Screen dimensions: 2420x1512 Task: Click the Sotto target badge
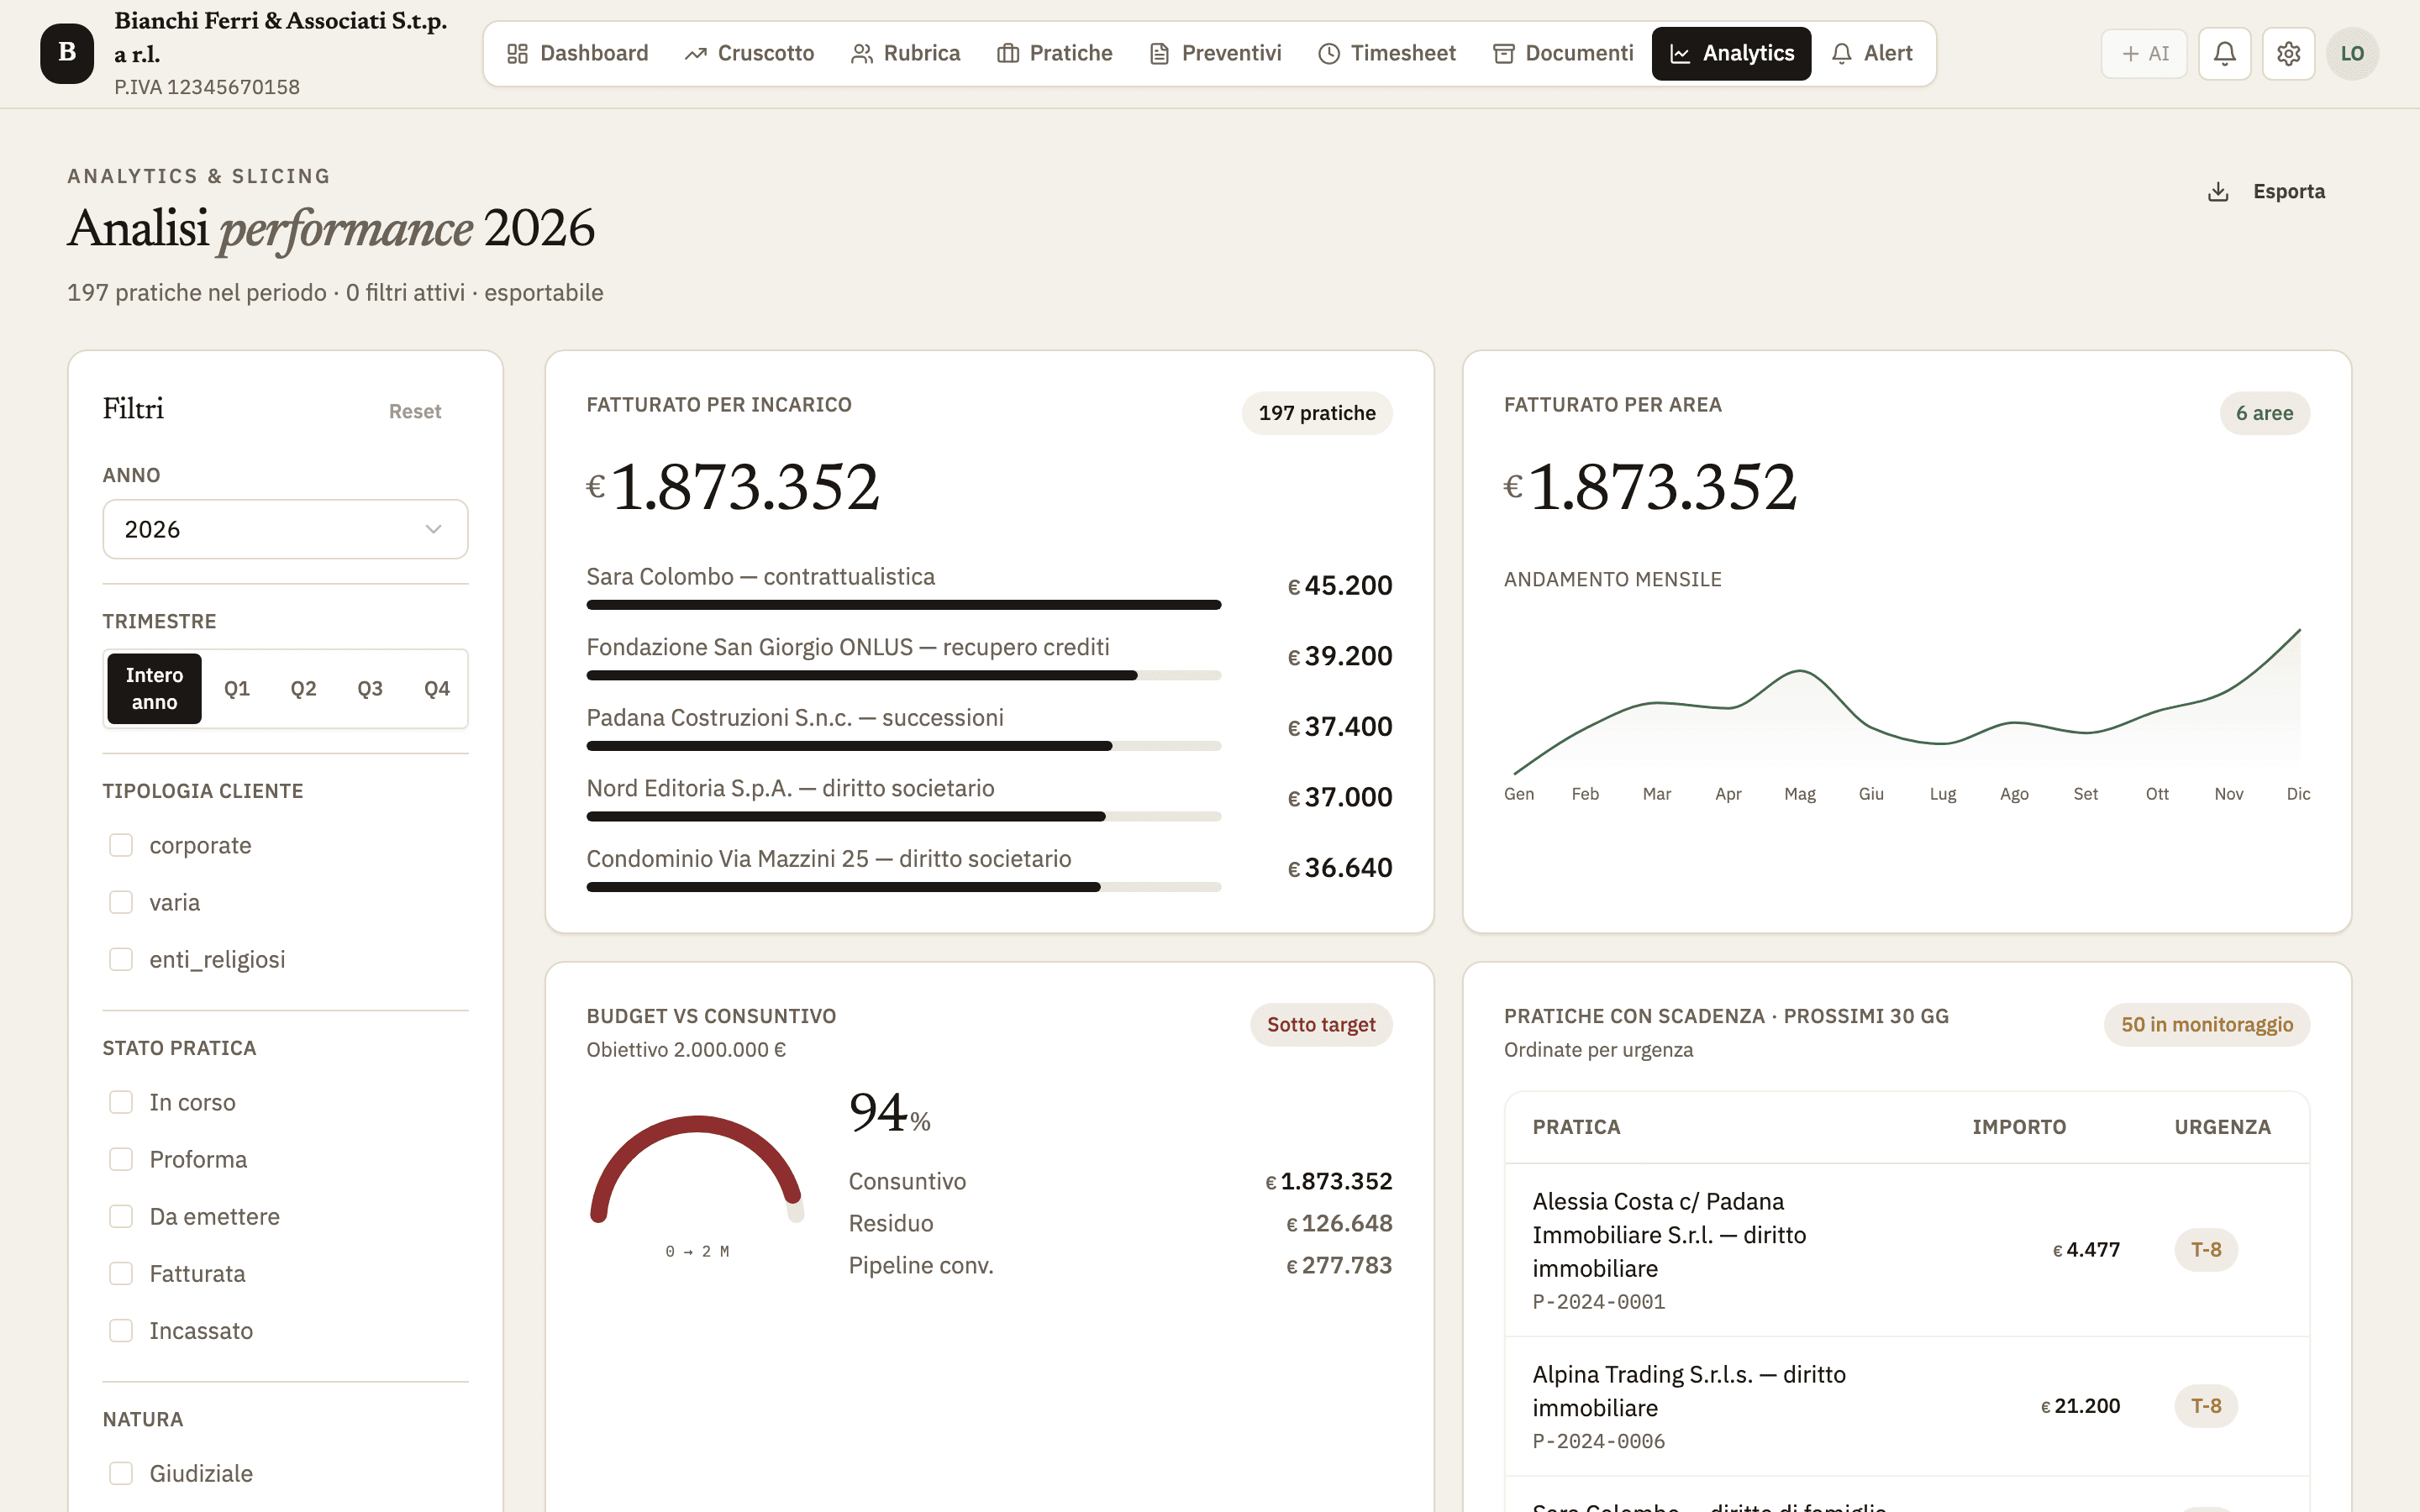1321,1024
